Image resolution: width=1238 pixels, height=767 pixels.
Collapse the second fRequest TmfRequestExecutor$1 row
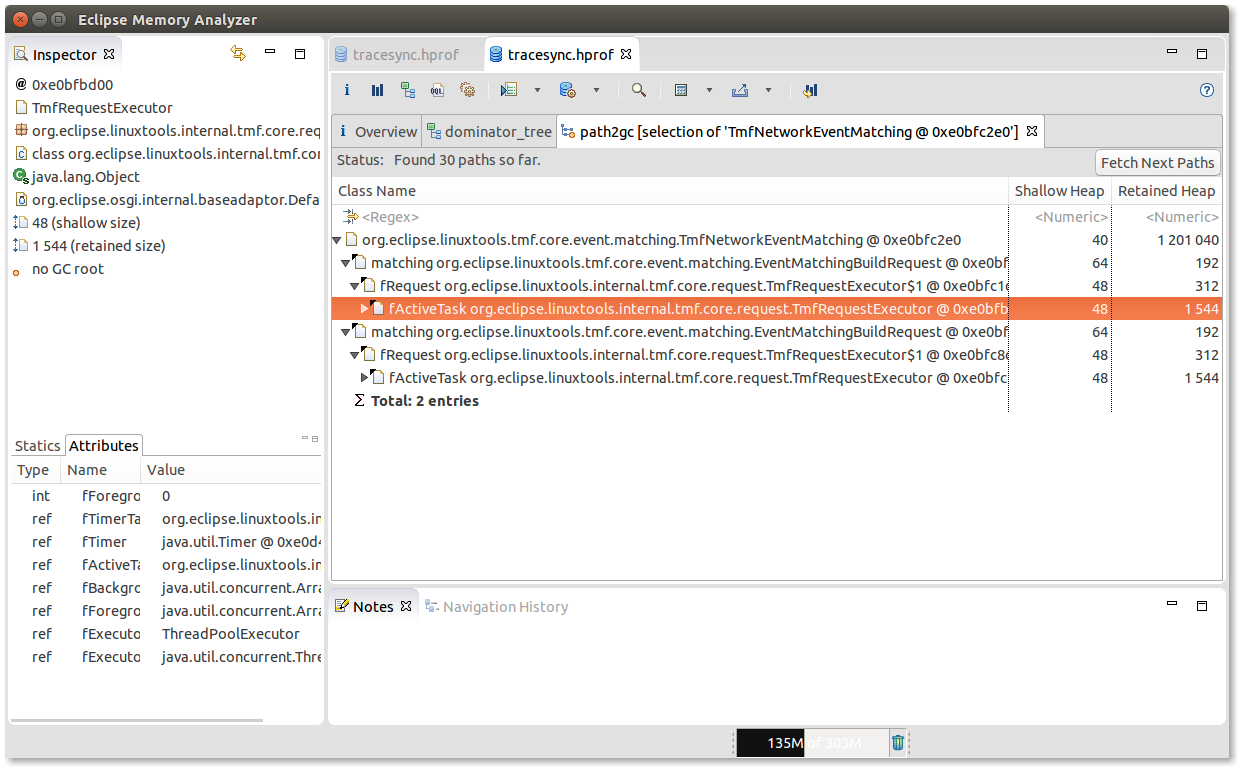tap(355, 355)
